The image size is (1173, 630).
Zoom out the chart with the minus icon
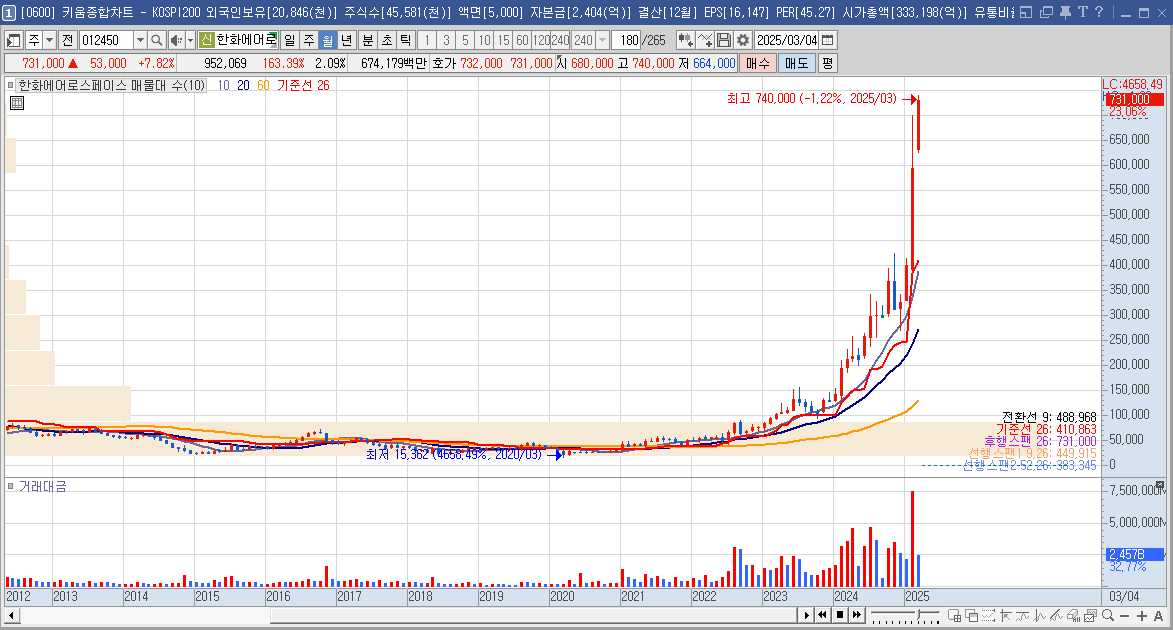tap(1124, 616)
